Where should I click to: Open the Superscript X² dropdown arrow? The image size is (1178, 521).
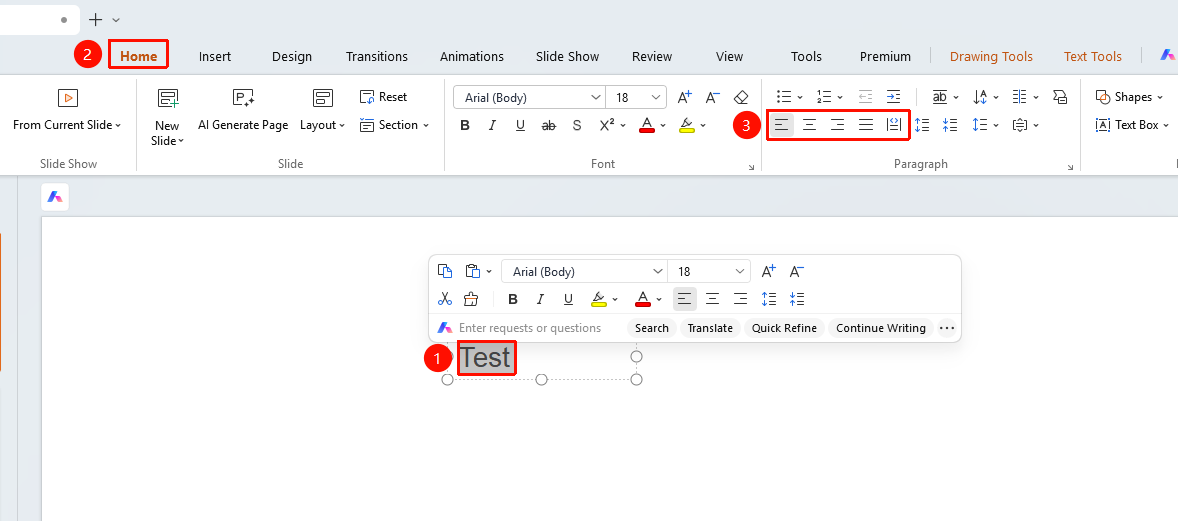point(624,126)
